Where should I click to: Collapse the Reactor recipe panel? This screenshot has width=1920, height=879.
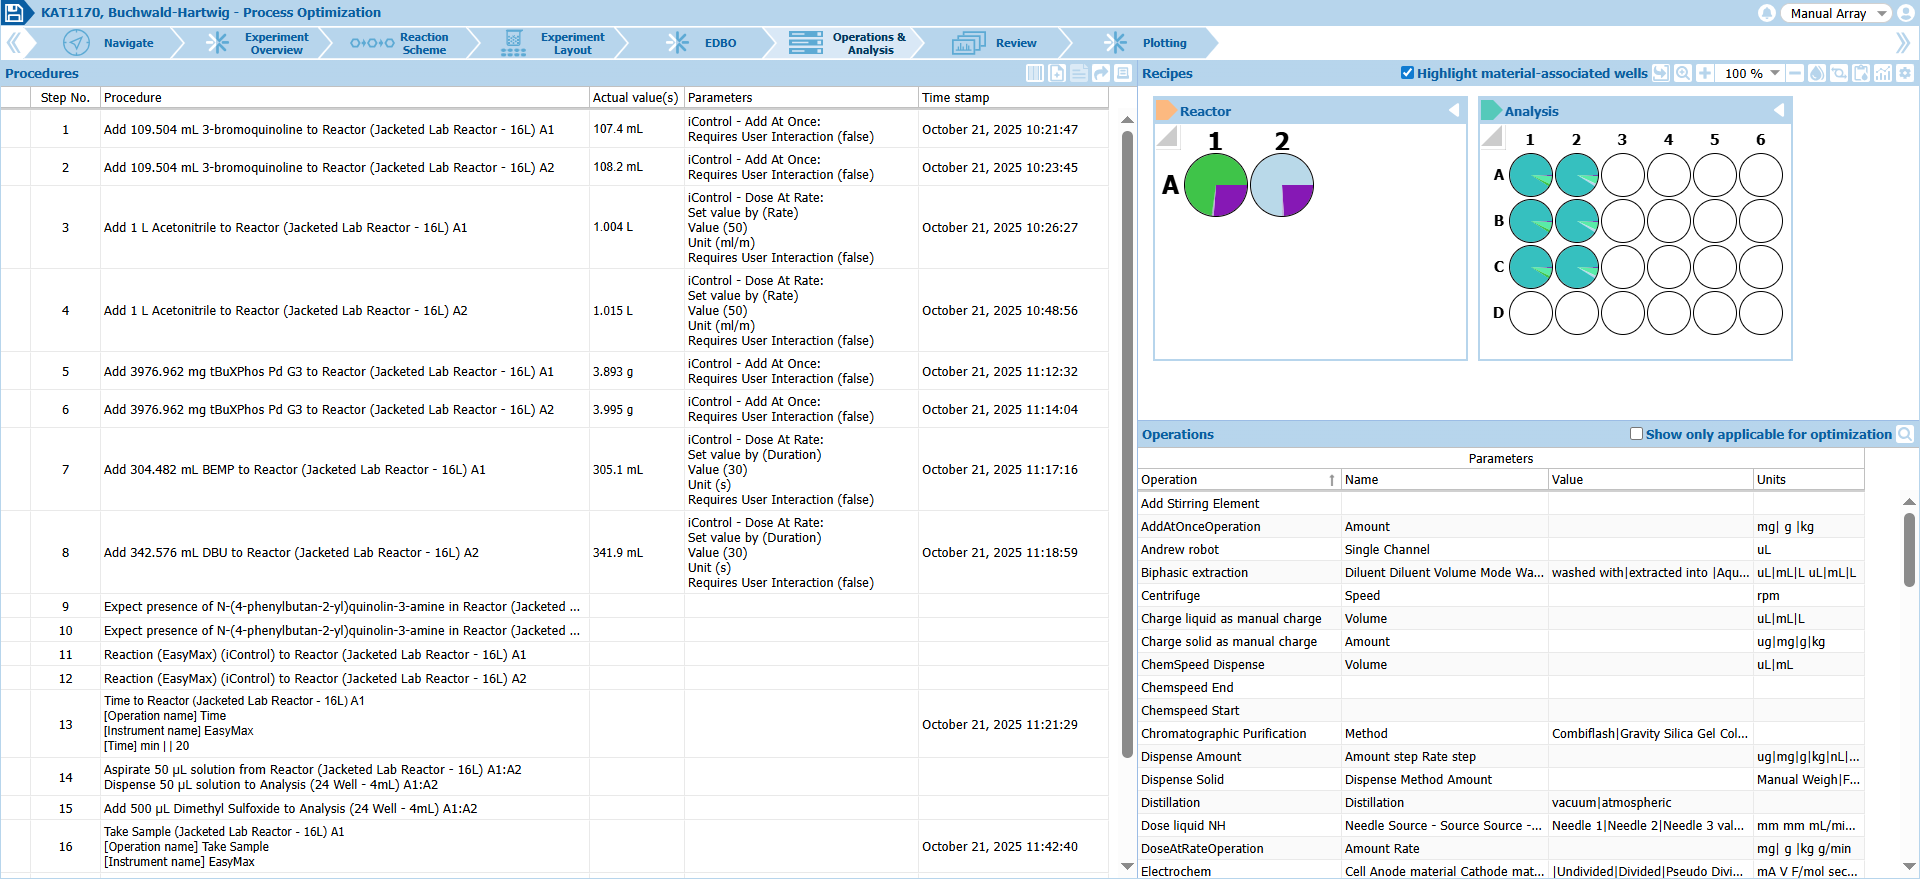click(1454, 111)
